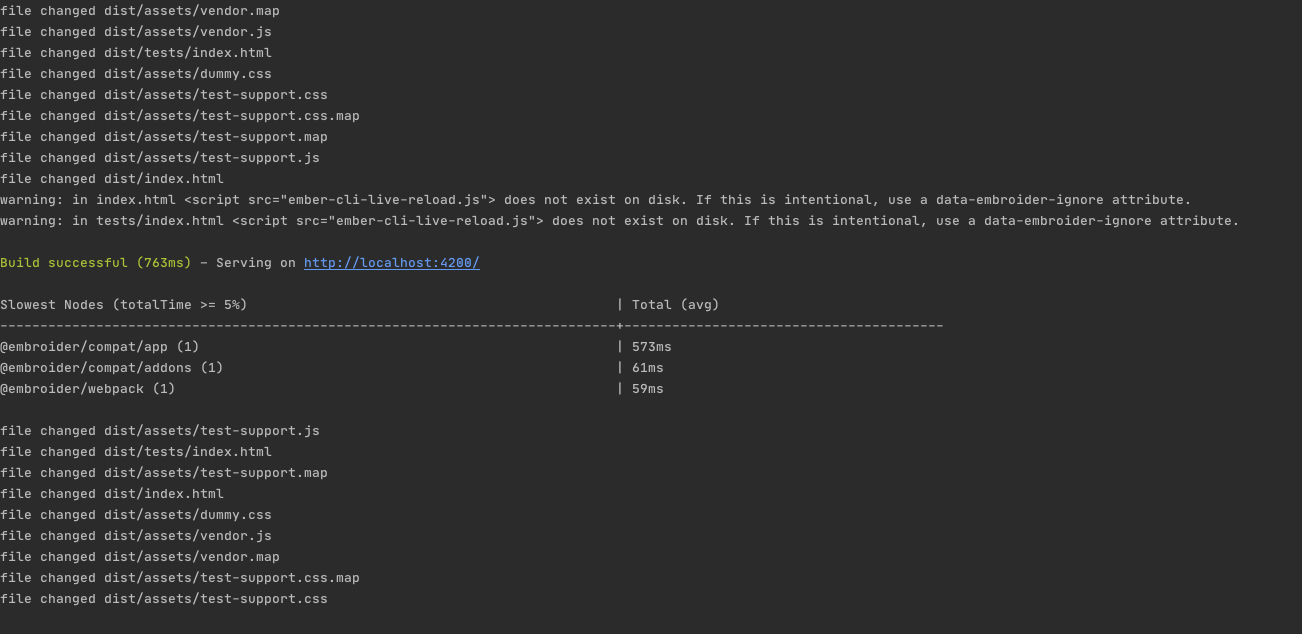Click the 'Slowest Nodes (totalTime >= 5%)' header
1302x634 pixels.
tap(124, 305)
